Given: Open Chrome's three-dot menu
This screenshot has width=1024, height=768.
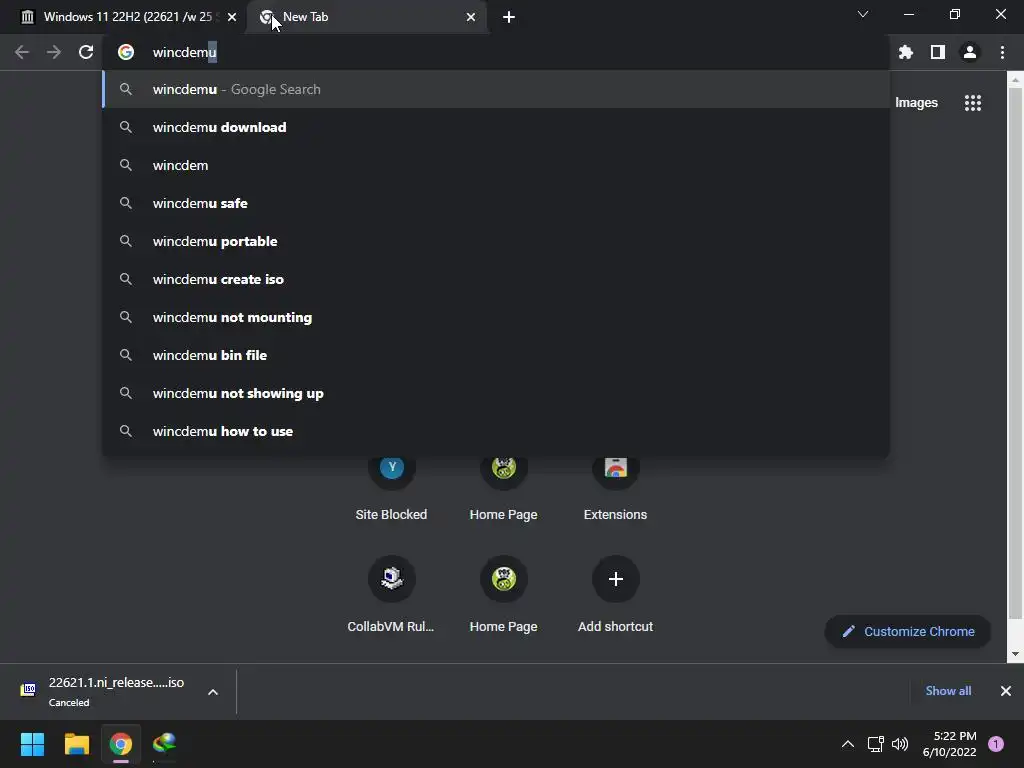Looking at the screenshot, I should 1002,52.
